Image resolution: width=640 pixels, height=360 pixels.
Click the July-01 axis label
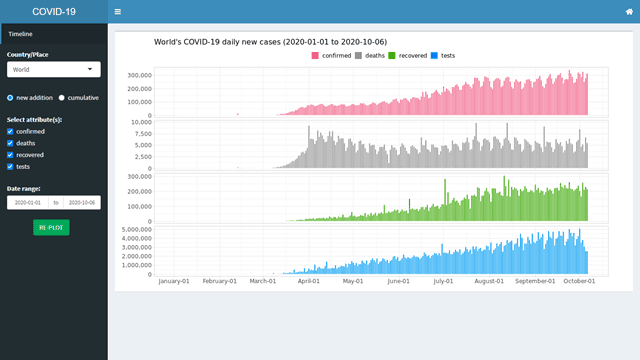pos(443,281)
